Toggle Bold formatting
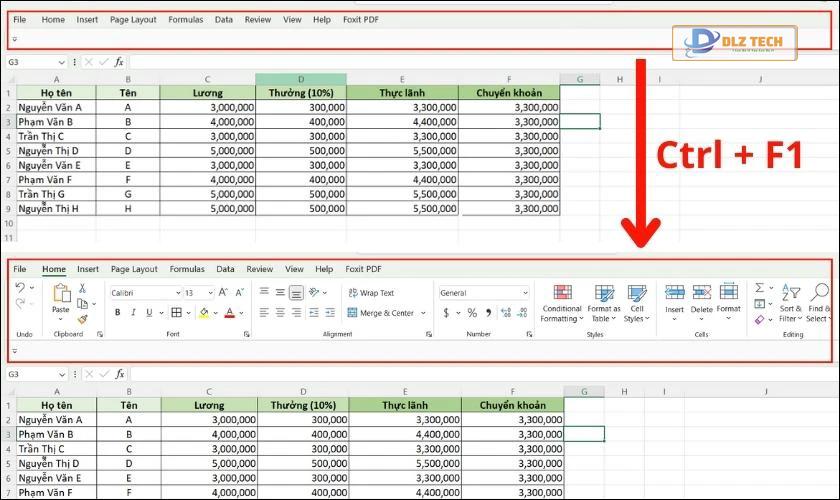 coord(117,312)
